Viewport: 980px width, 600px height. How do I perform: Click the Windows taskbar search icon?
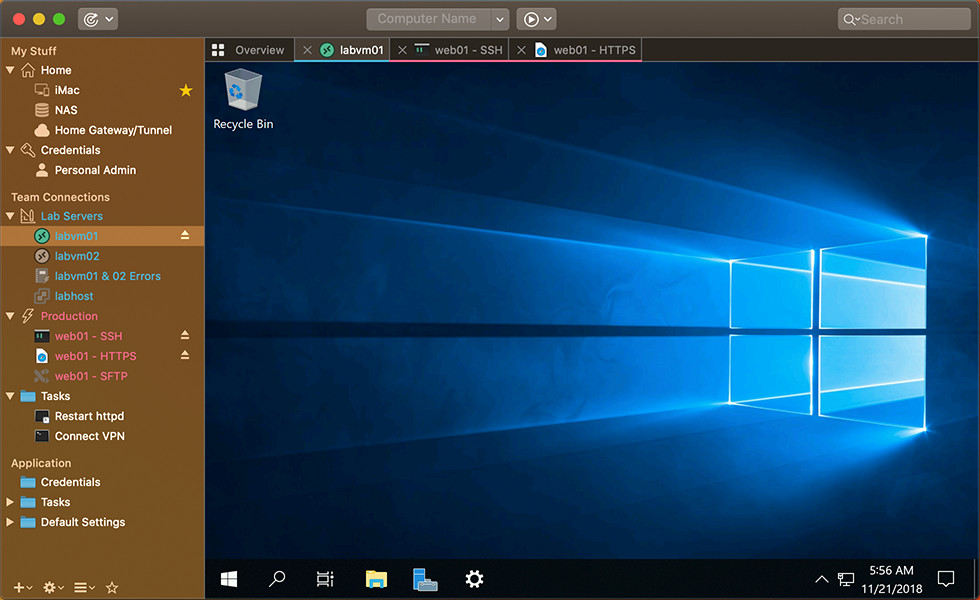(x=277, y=579)
